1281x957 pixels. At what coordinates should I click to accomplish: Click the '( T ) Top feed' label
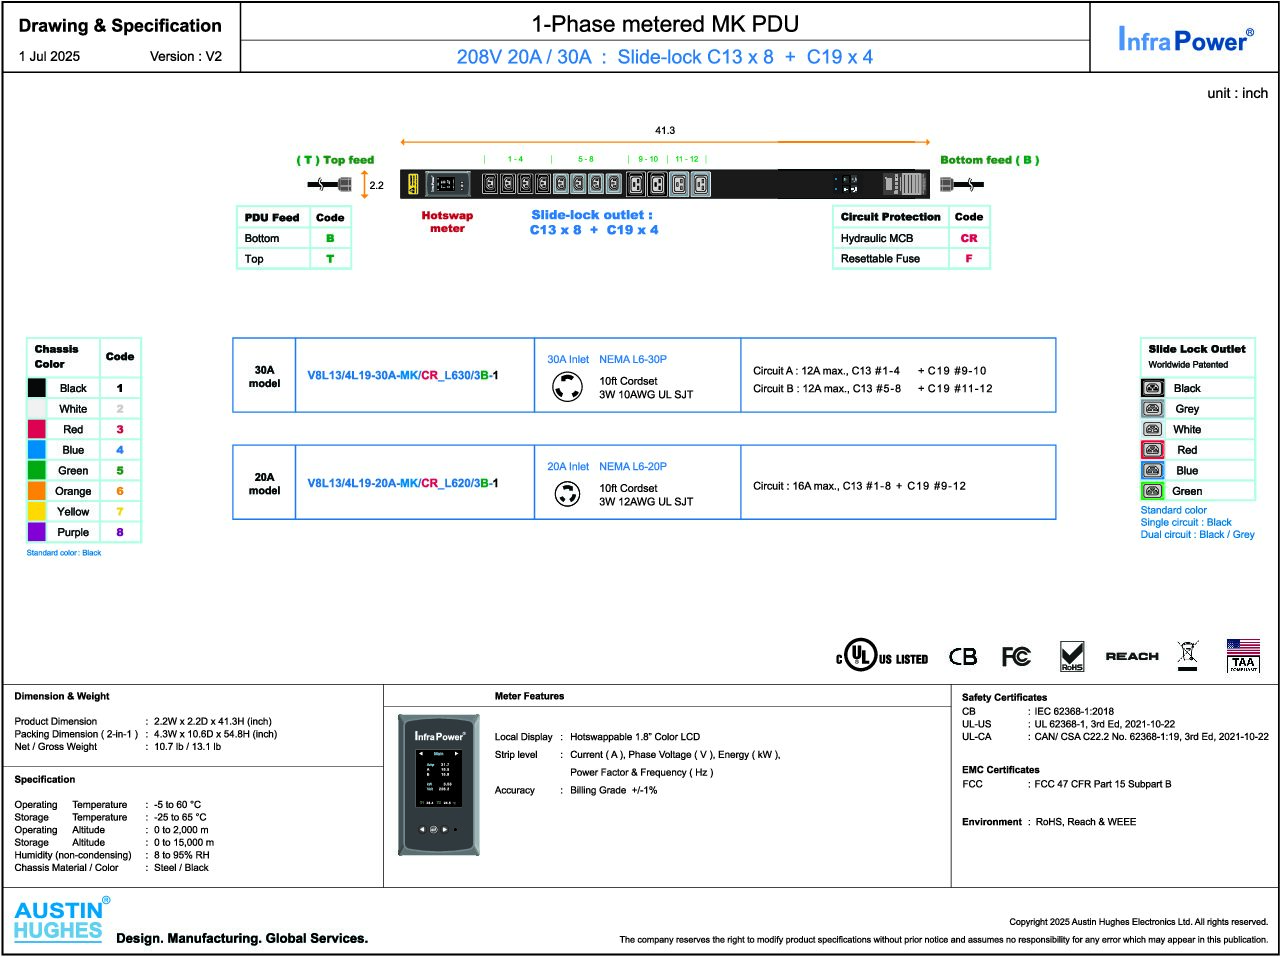tap(335, 160)
